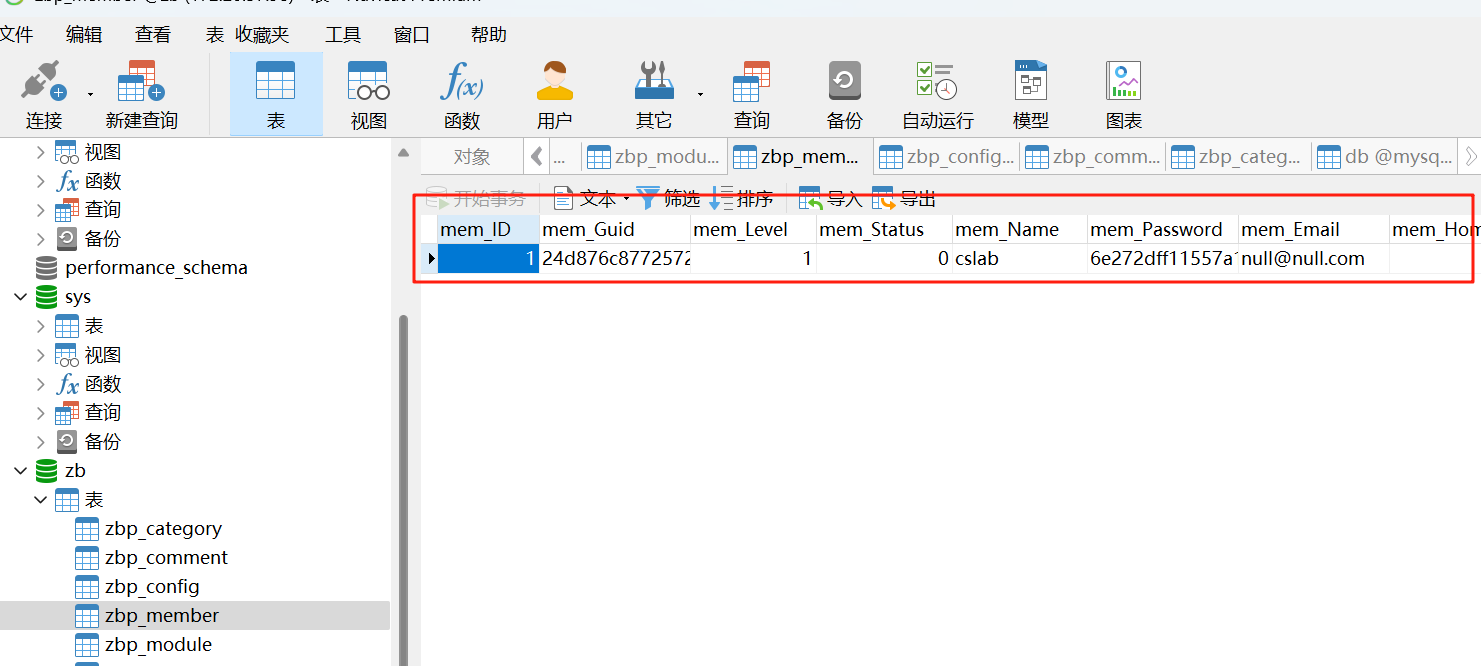Open the 图表 toolbar button
The width and height of the screenshot is (1481, 666).
coord(1124,95)
